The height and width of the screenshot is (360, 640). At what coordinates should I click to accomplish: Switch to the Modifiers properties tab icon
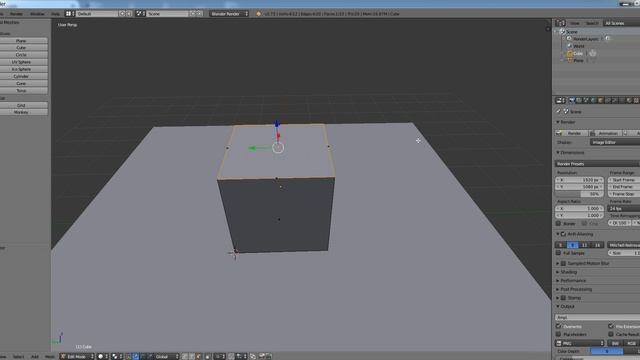coord(615,100)
